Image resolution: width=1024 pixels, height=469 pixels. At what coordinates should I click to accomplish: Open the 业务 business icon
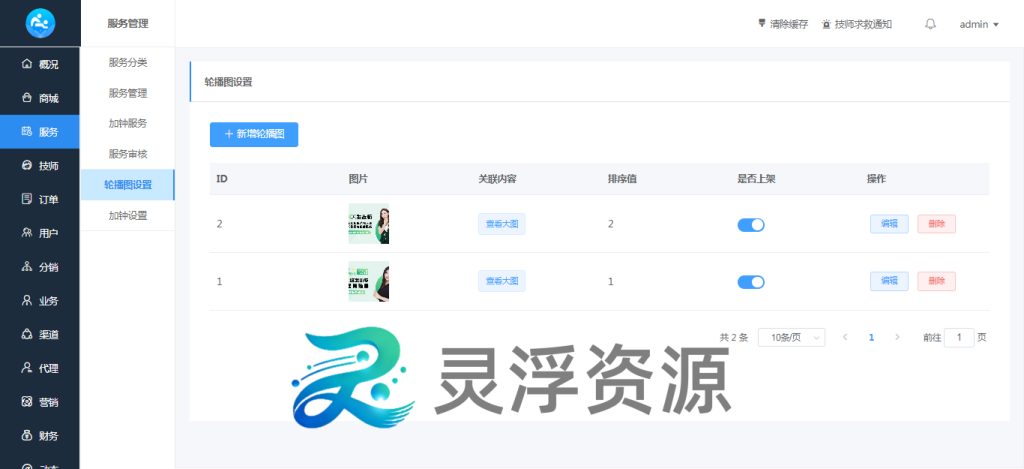coord(27,301)
